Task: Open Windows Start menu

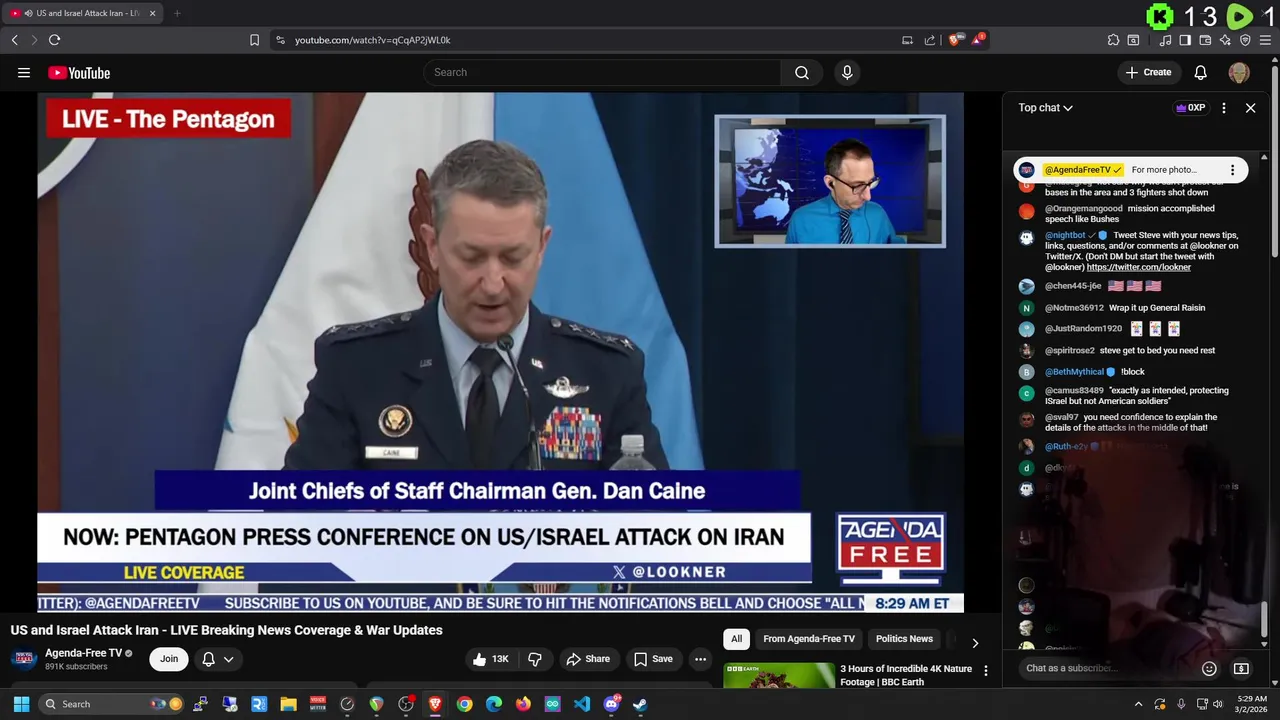Action: pos(21,704)
